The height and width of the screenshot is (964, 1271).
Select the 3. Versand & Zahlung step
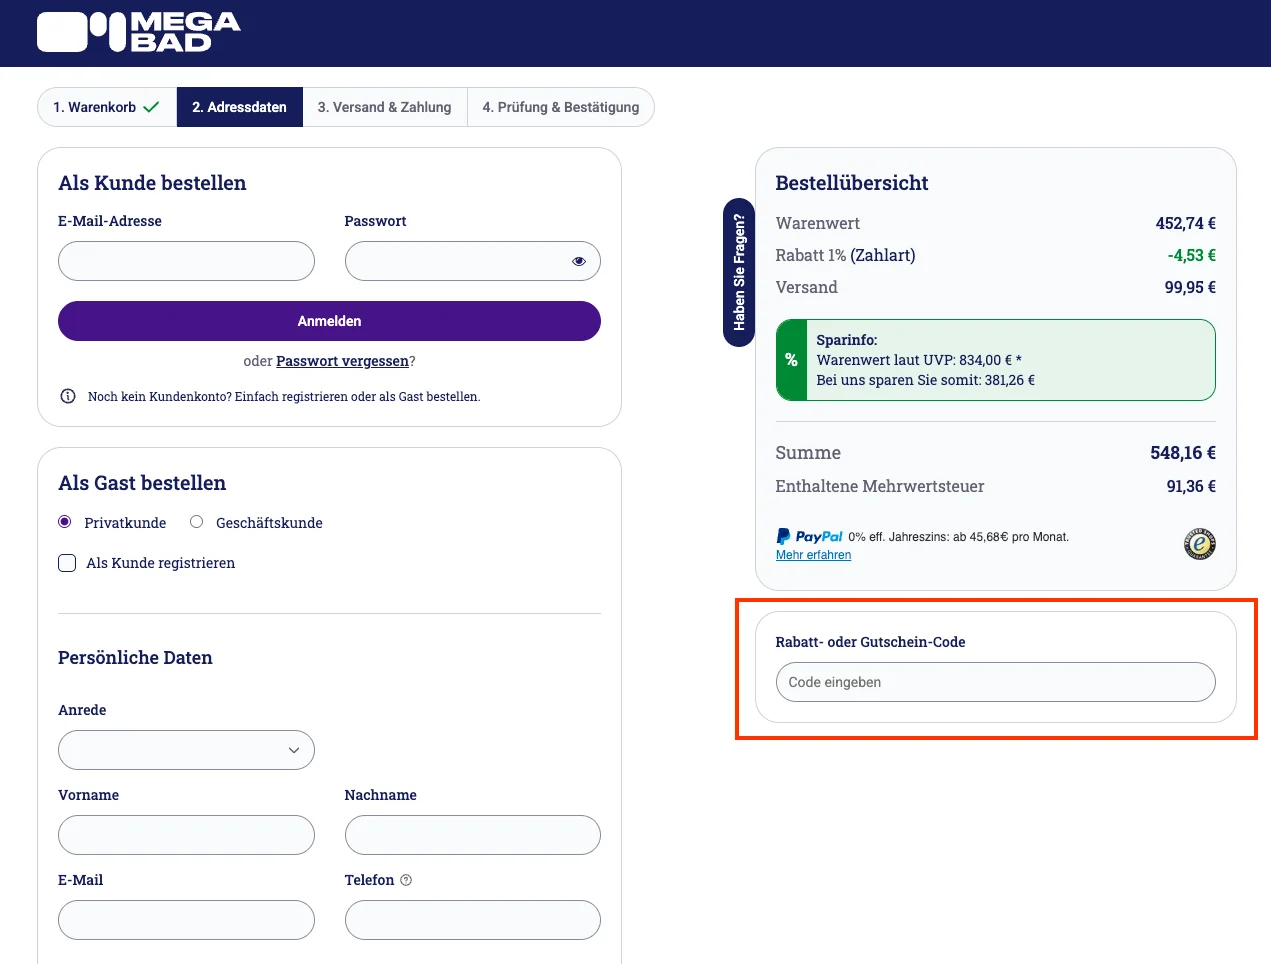click(x=385, y=107)
